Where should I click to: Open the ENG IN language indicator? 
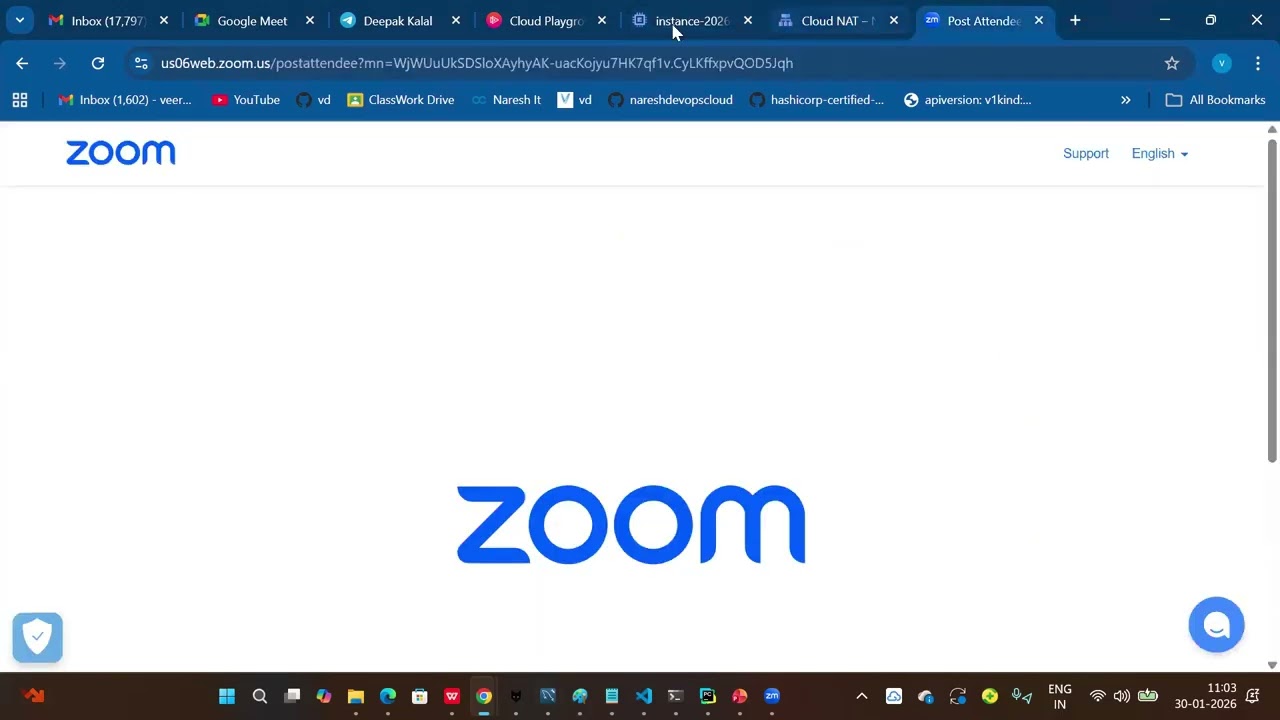[1060, 696]
